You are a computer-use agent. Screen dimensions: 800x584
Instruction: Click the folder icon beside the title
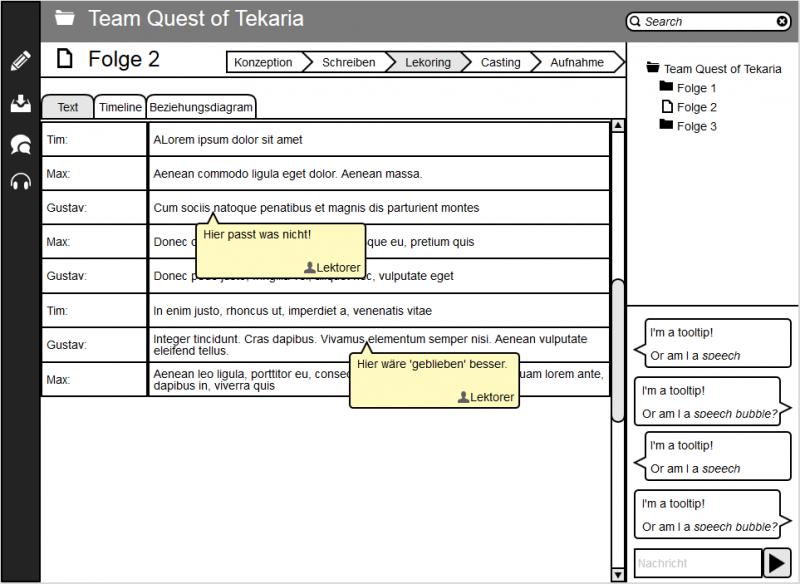coord(65,18)
